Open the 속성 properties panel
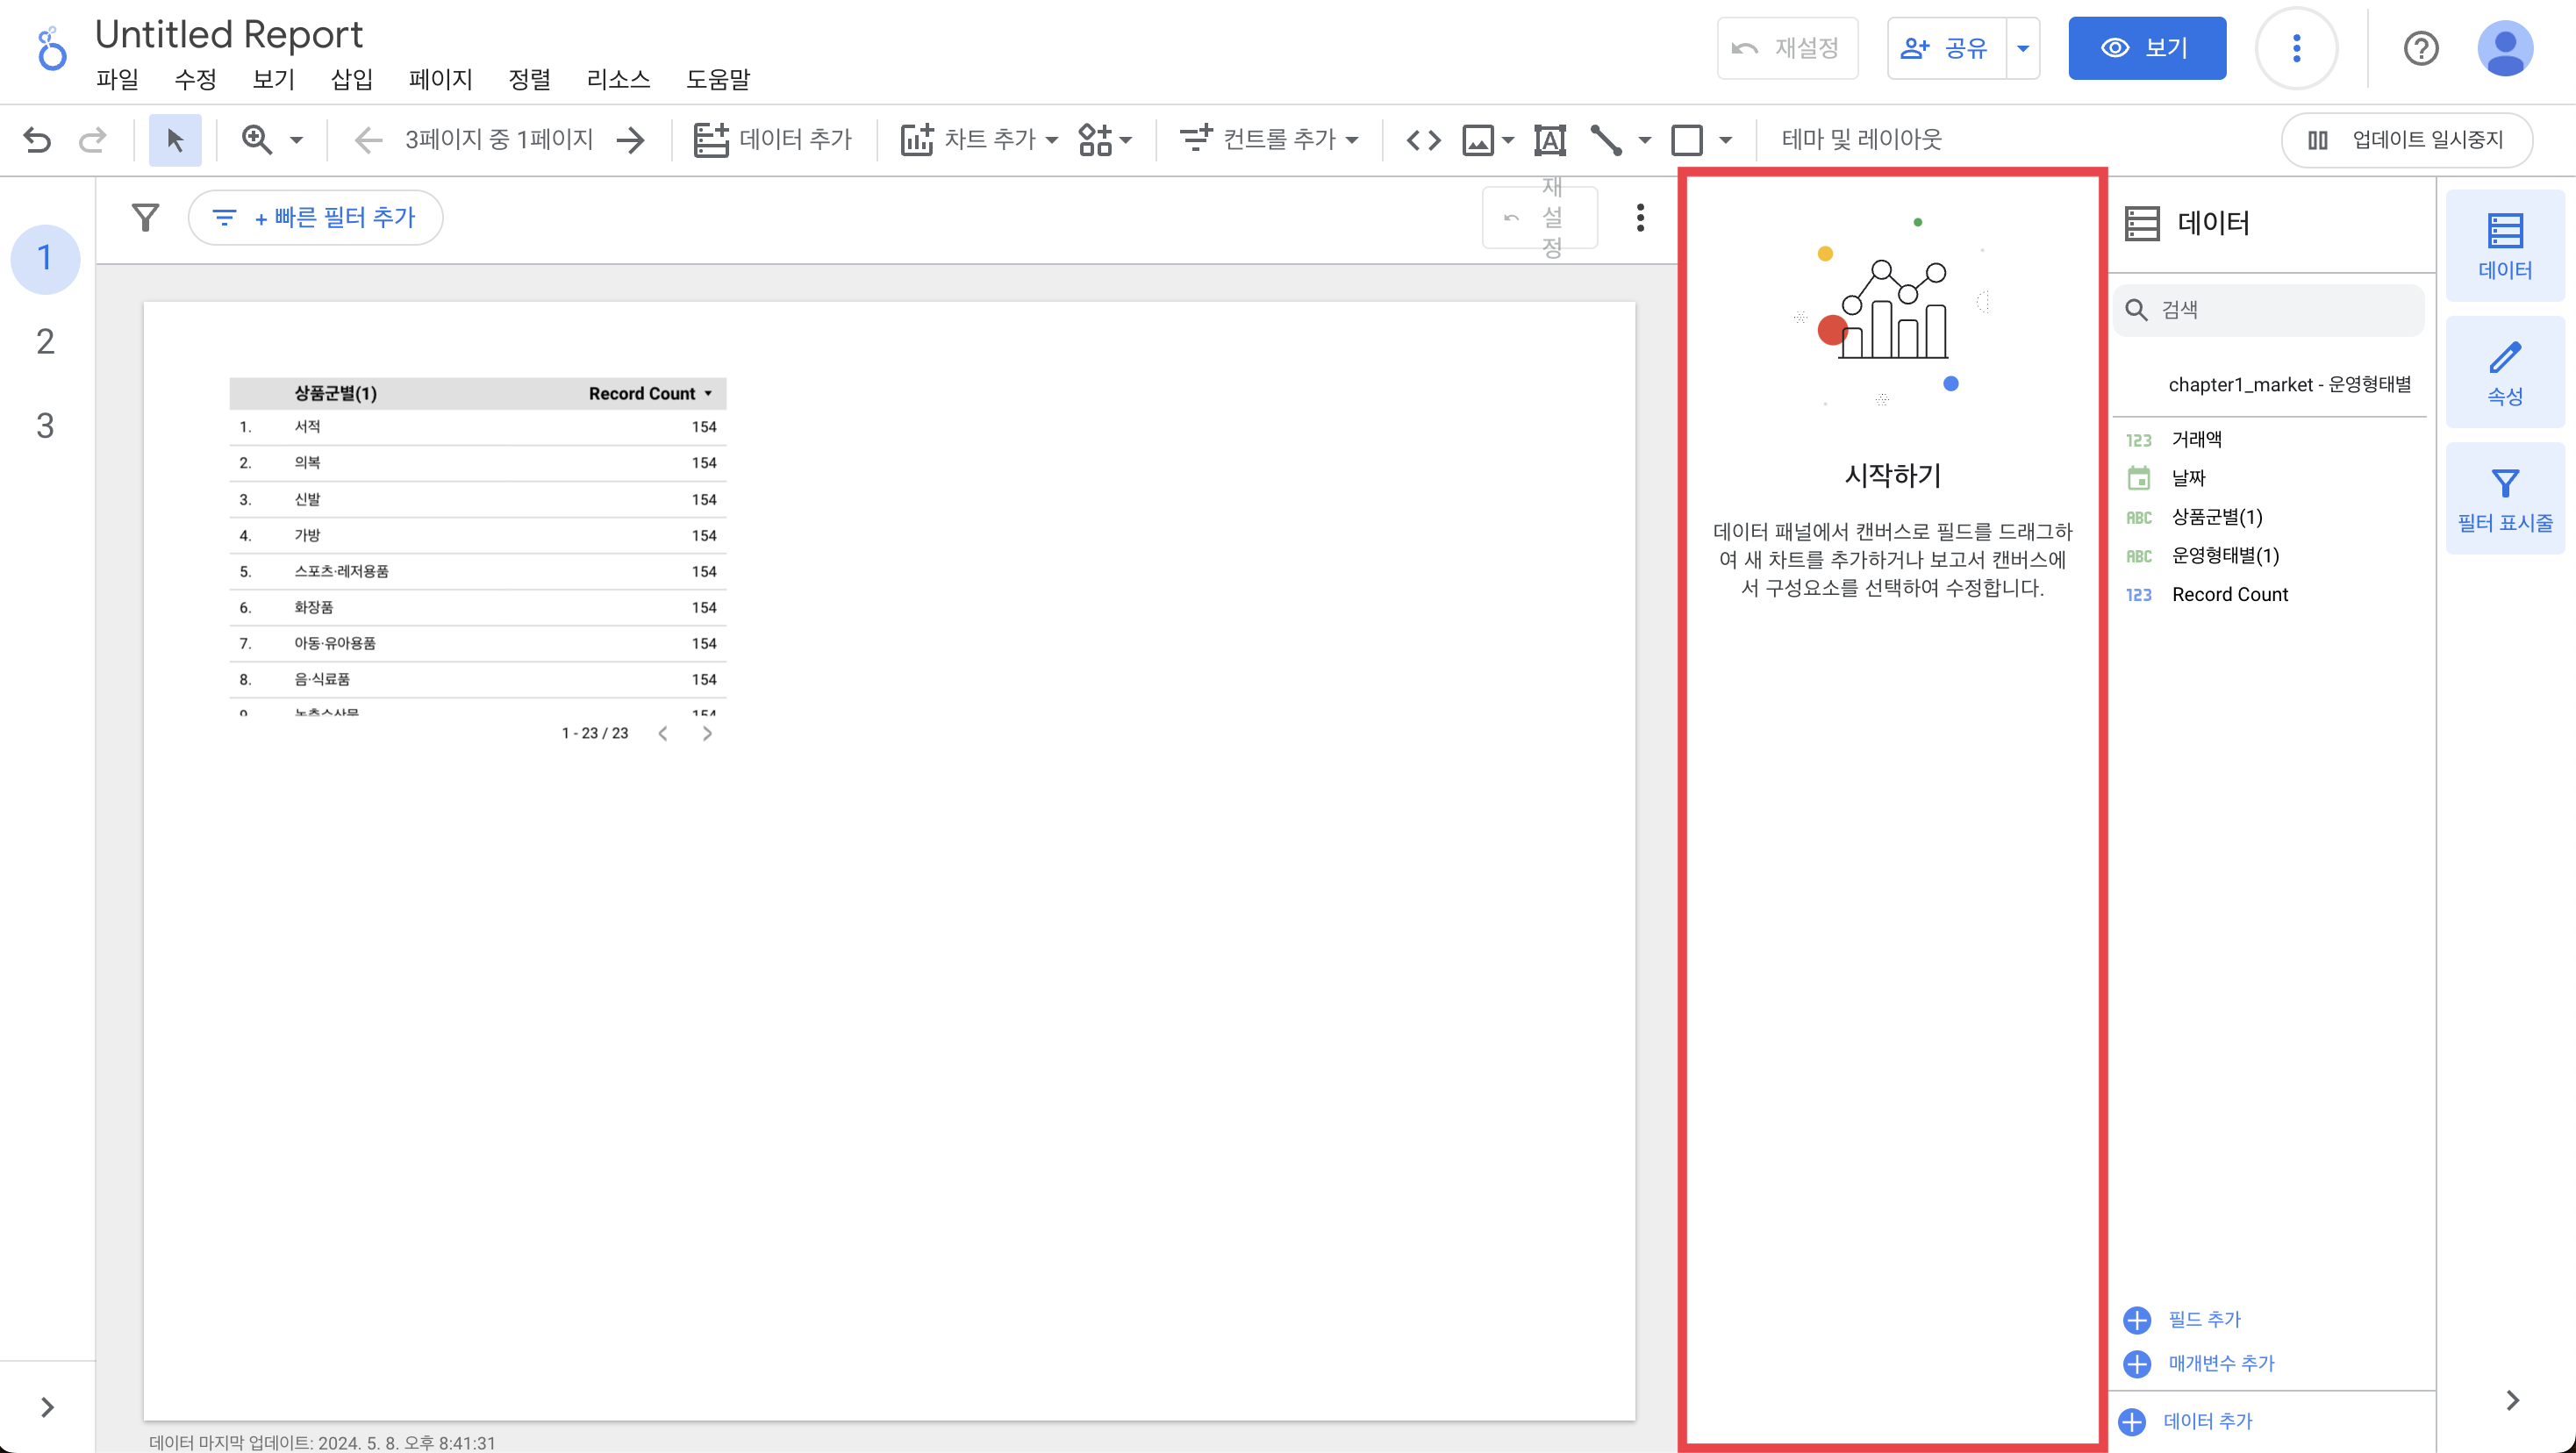This screenshot has width=2576, height=1453. 2504,372
